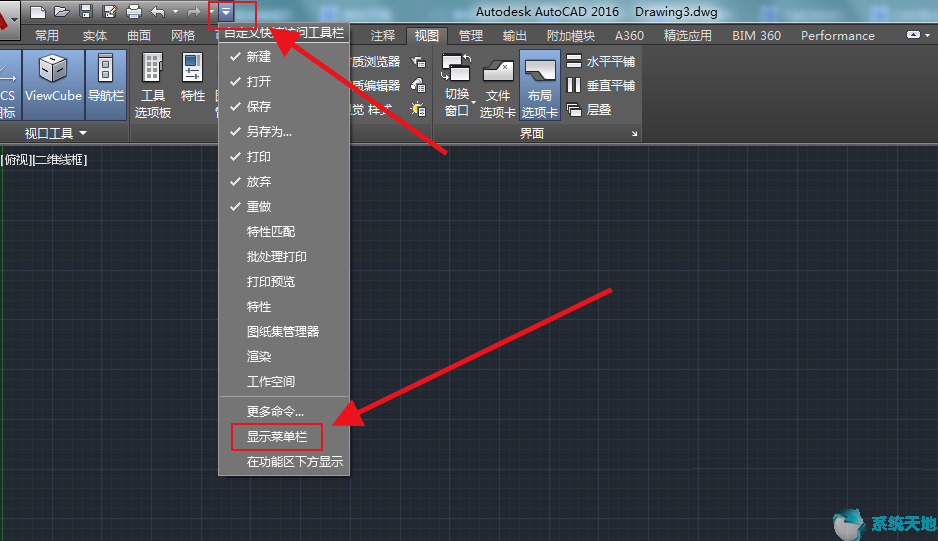The image size is (938, 541).
Task: Click the [俯视] viewport view control
Action: point(16,160)
